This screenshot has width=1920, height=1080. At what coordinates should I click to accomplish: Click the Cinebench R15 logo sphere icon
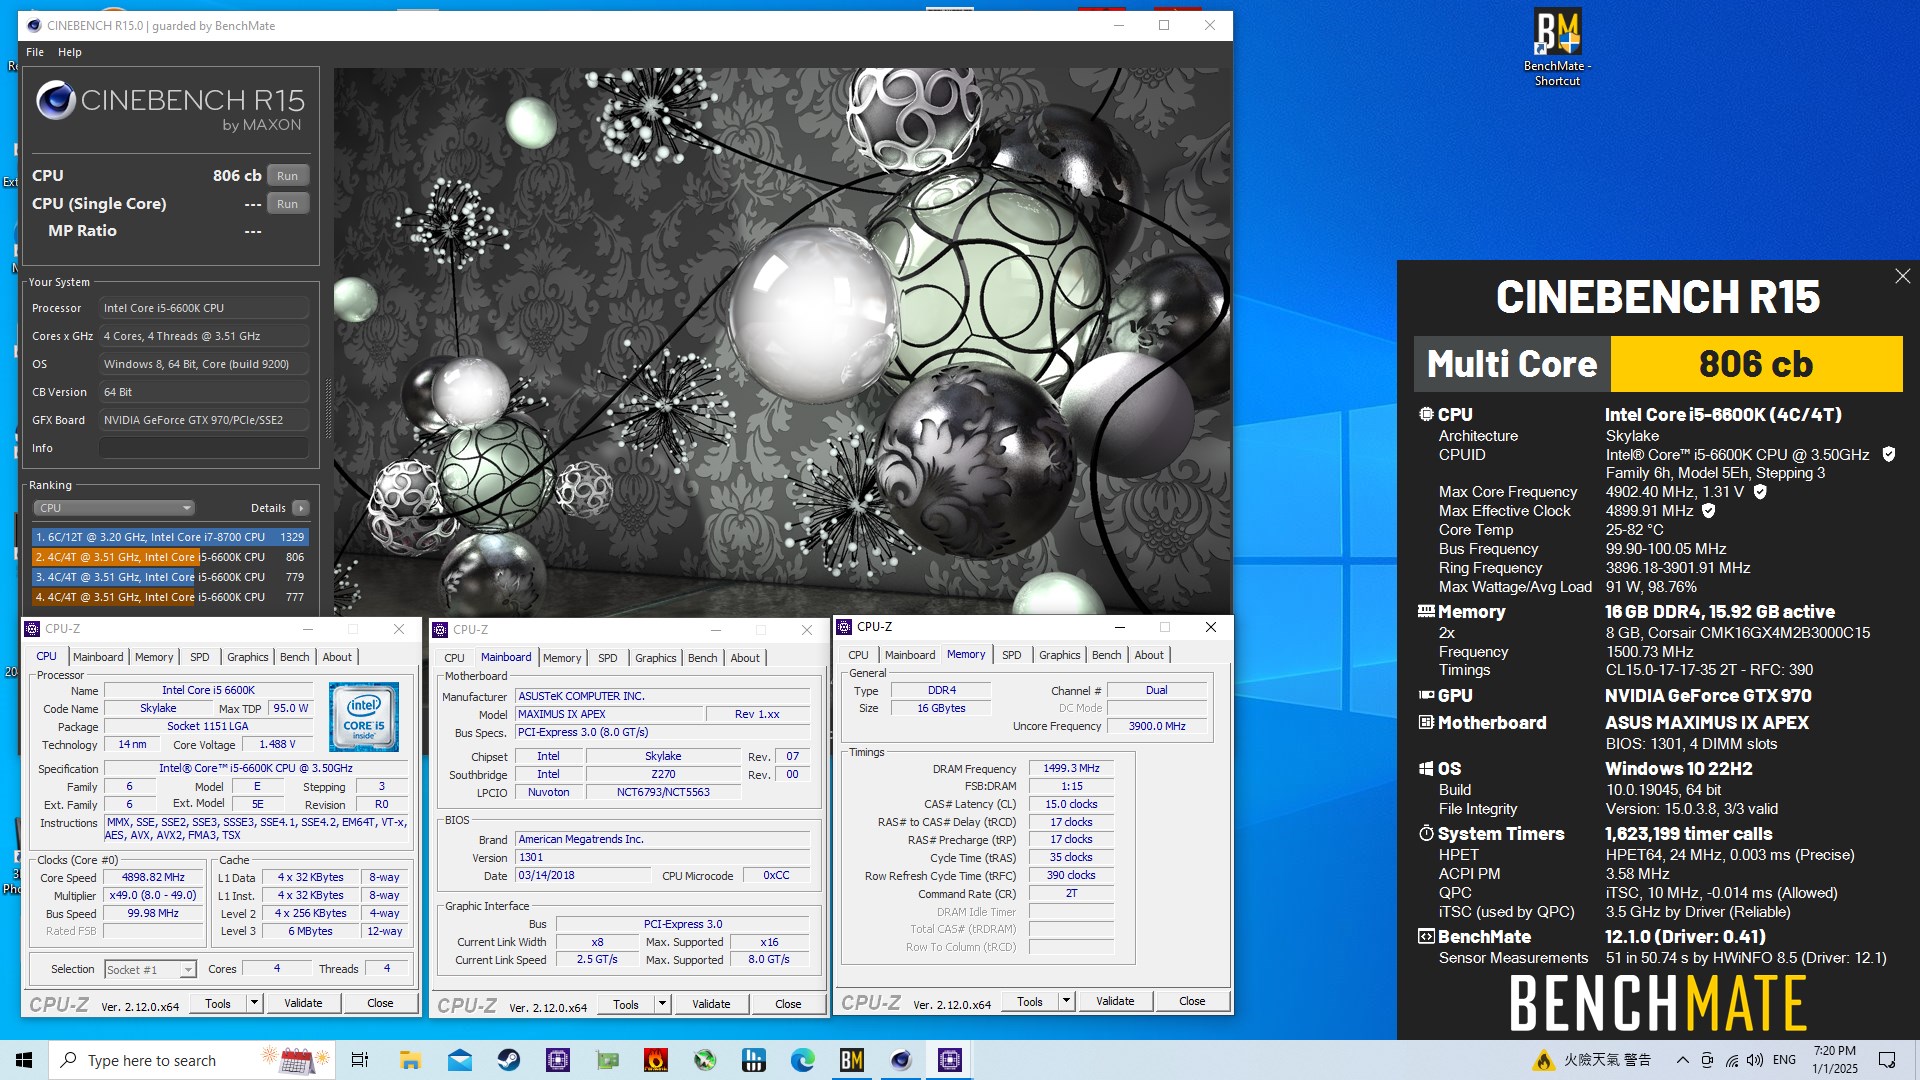coord(56,101)
